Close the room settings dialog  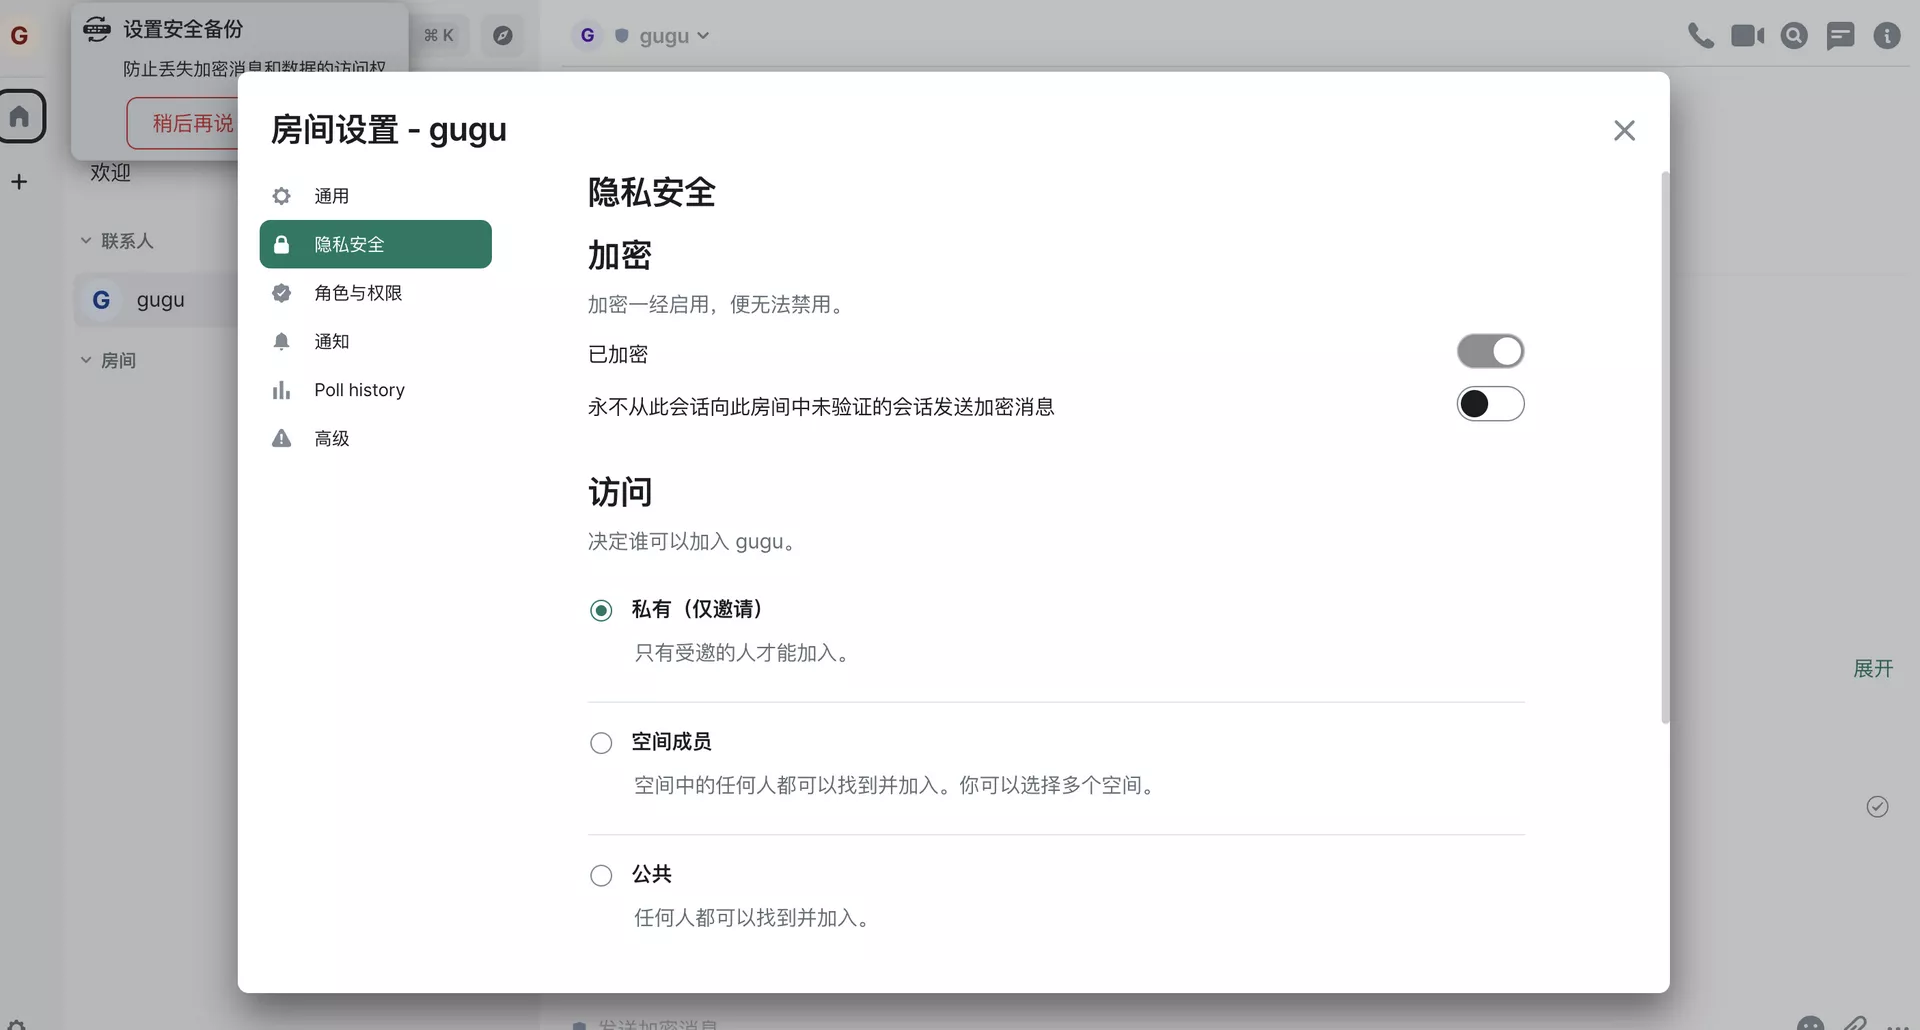pyautogui.click(x=1624, y=131)
